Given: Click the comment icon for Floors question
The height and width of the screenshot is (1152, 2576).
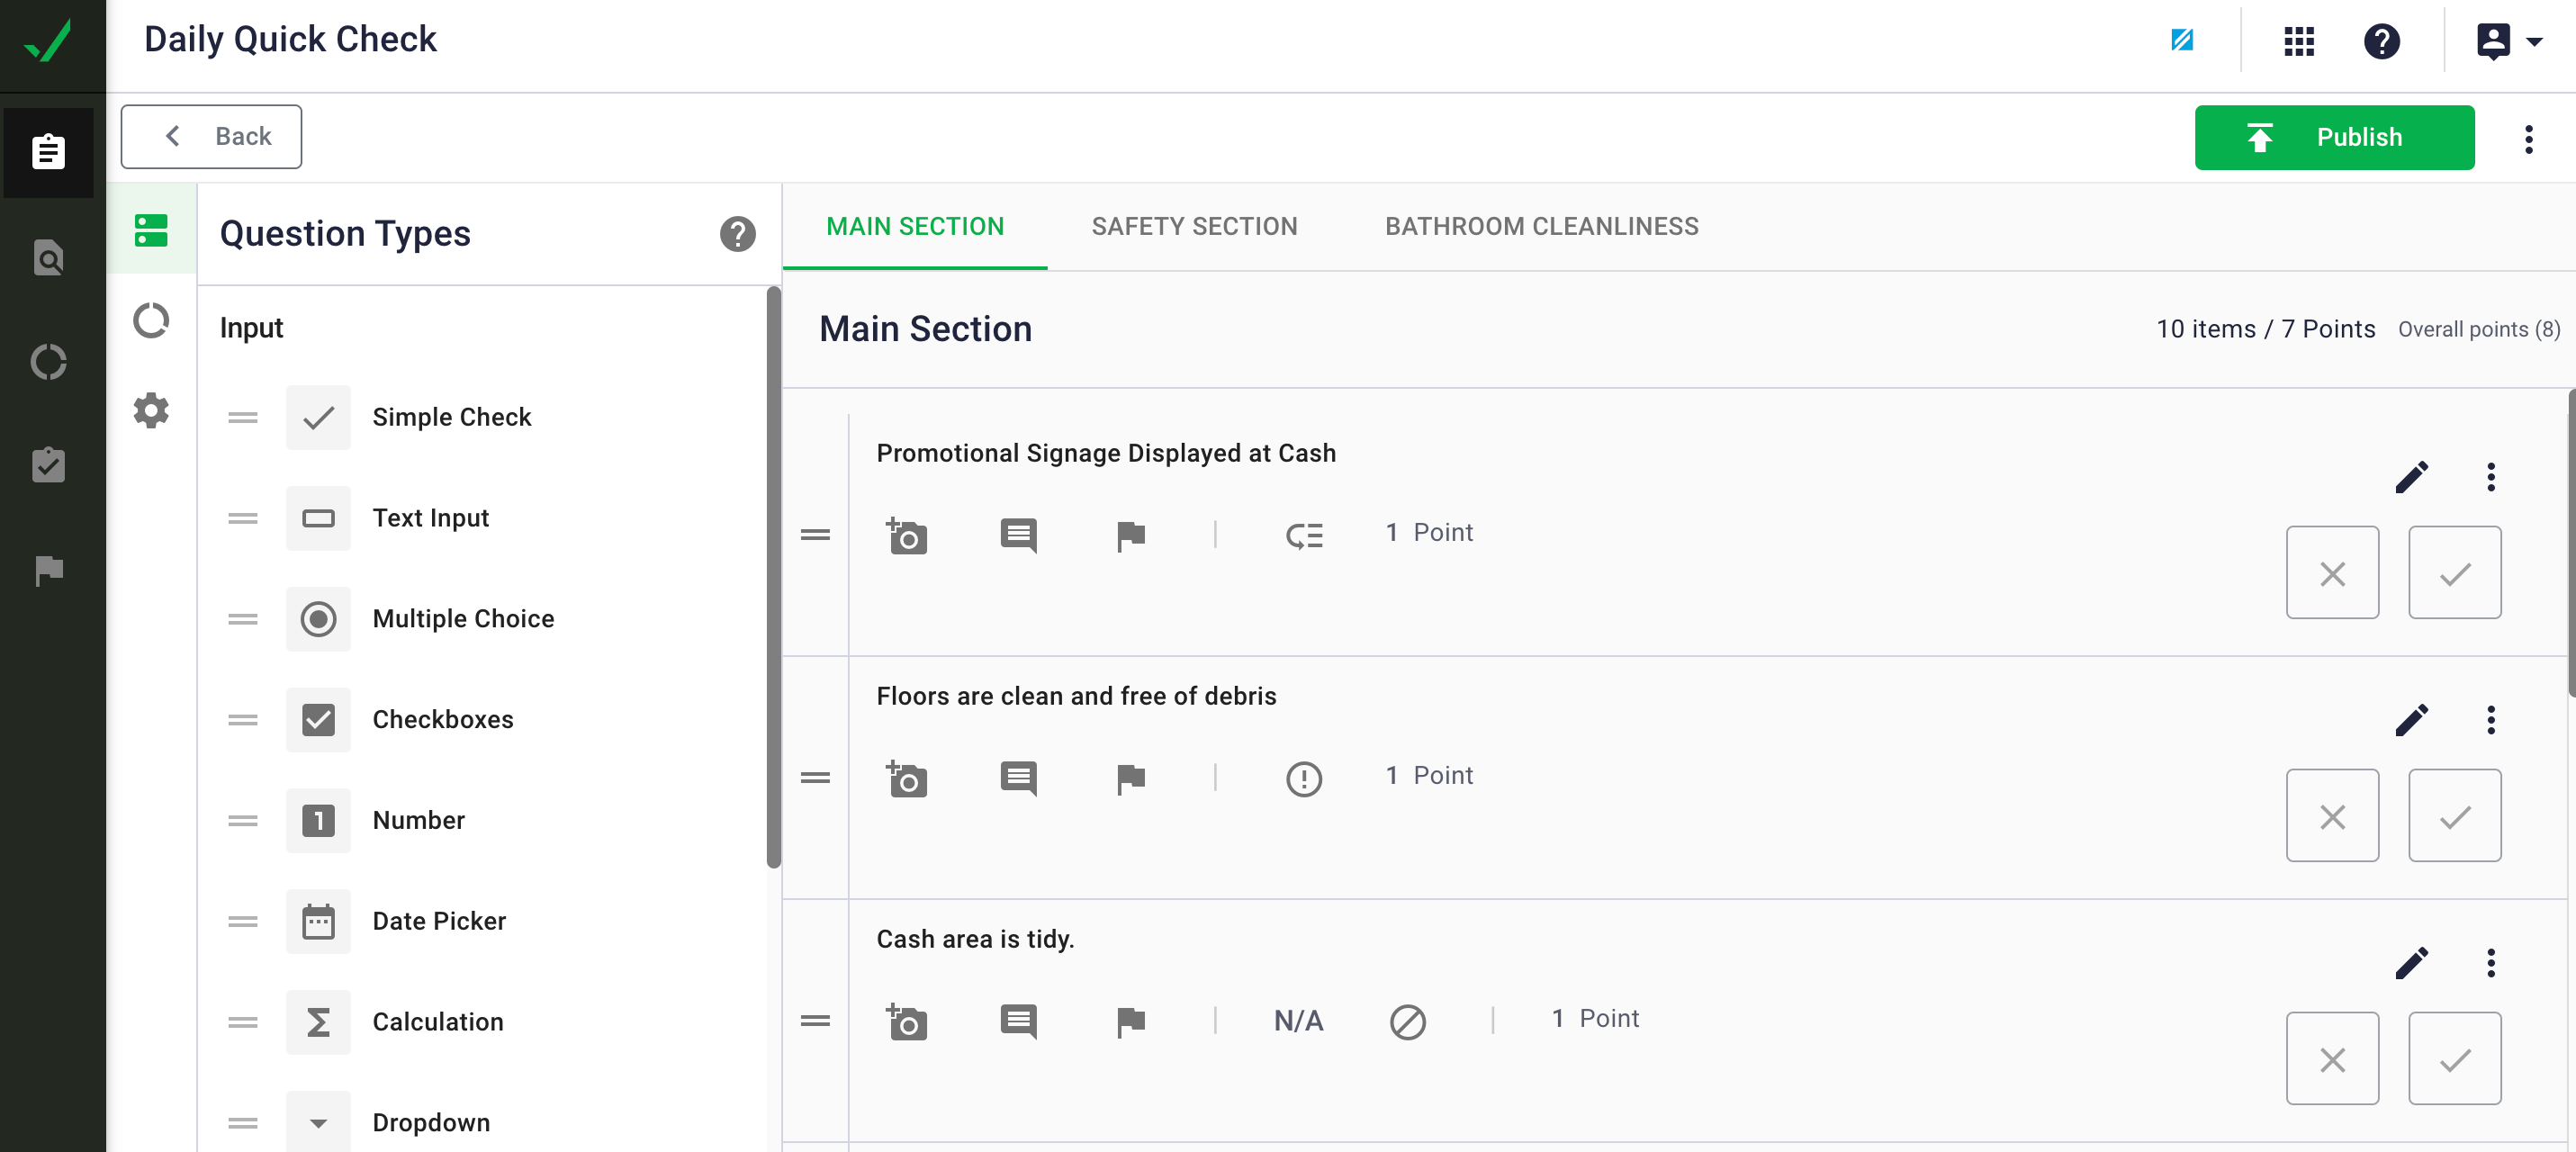Looking at the screenshot, I should coord(1018,778).
